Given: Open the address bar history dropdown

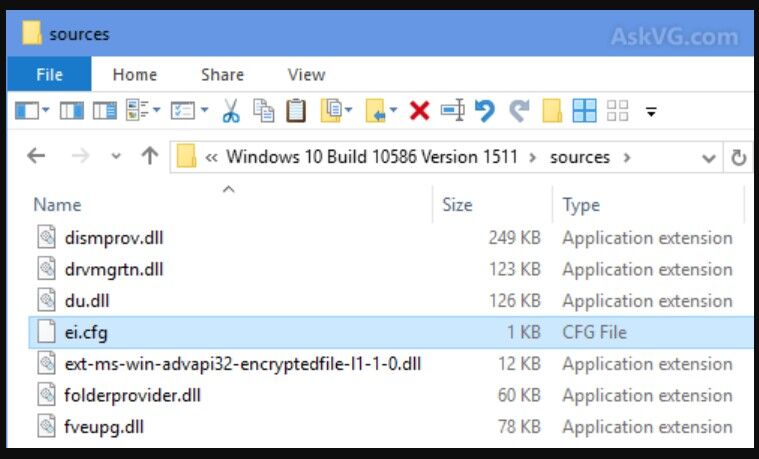Looking at the screenshot, I should [708, 158].
